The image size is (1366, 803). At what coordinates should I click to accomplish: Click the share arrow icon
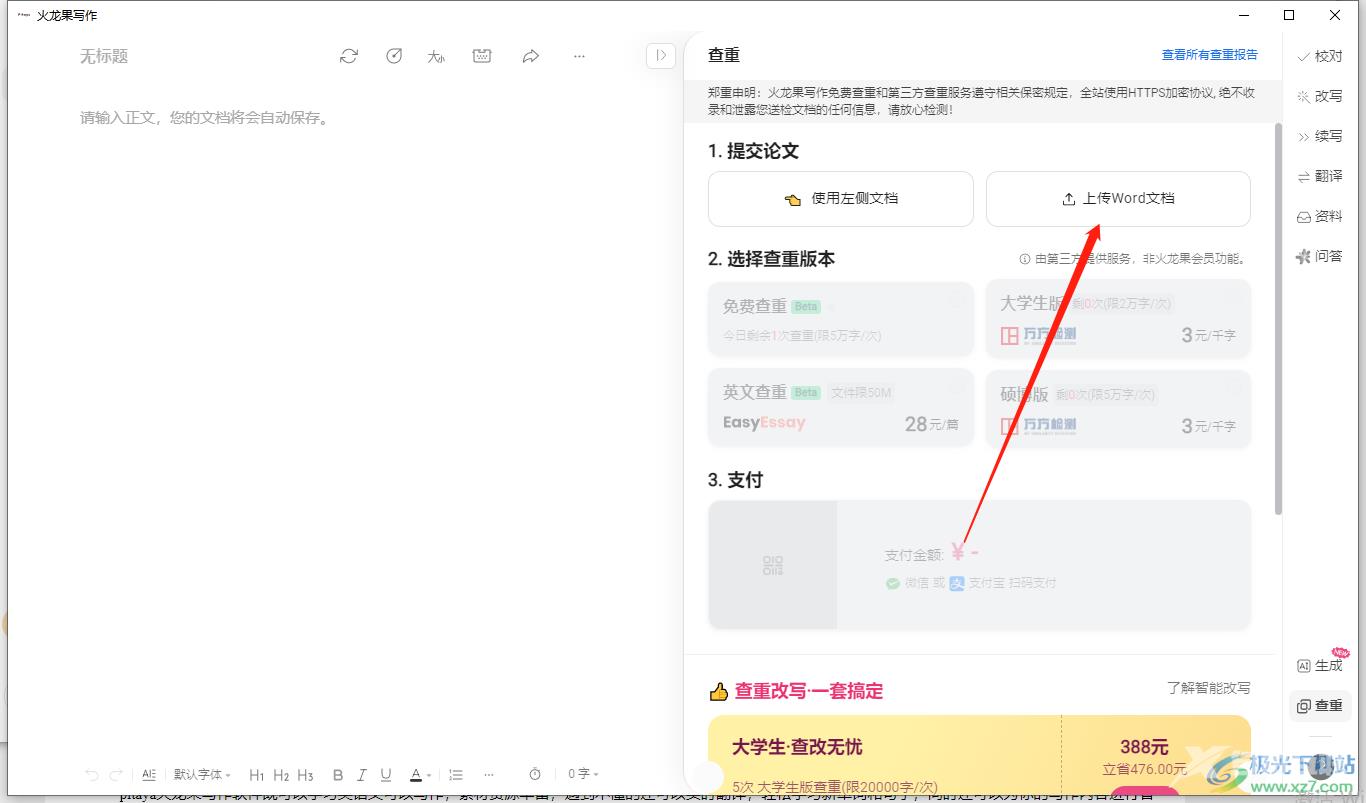point(531,57)
